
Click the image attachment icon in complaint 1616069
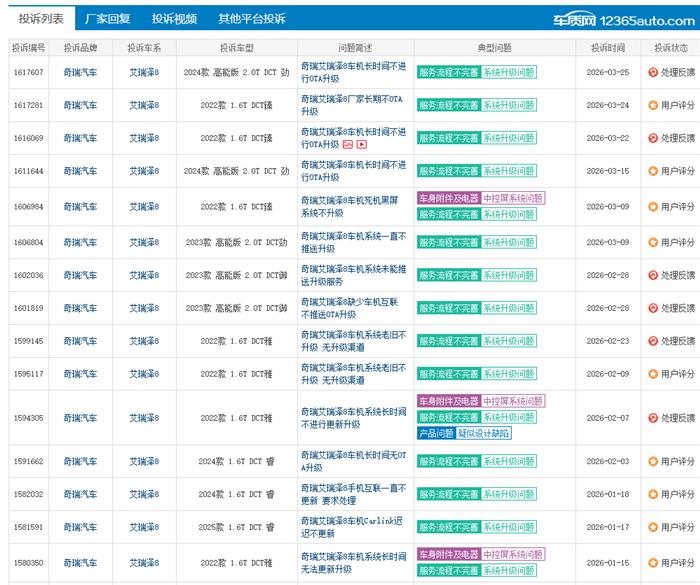pos(348,144)
